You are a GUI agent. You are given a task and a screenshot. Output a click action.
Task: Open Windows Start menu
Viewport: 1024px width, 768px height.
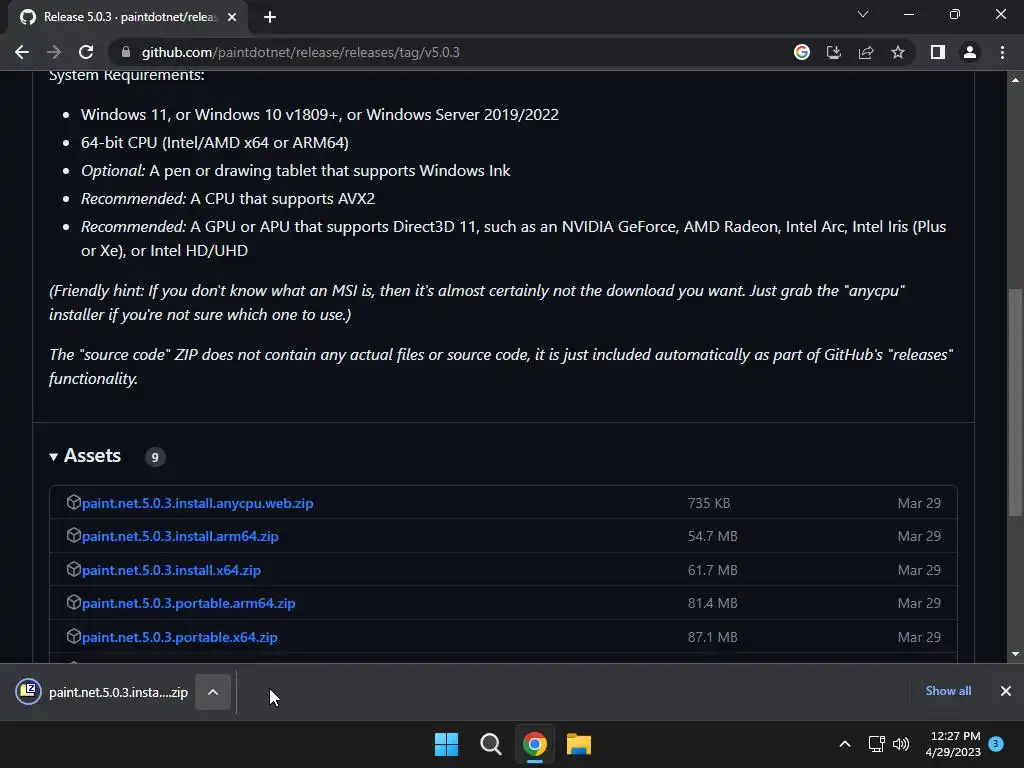click(x=447, y=744)
